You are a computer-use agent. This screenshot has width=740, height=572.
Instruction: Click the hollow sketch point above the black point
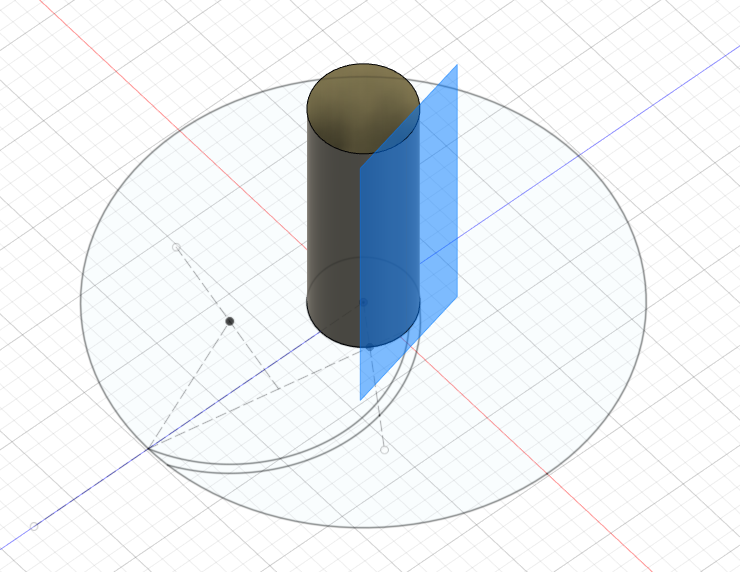point(177,247)
